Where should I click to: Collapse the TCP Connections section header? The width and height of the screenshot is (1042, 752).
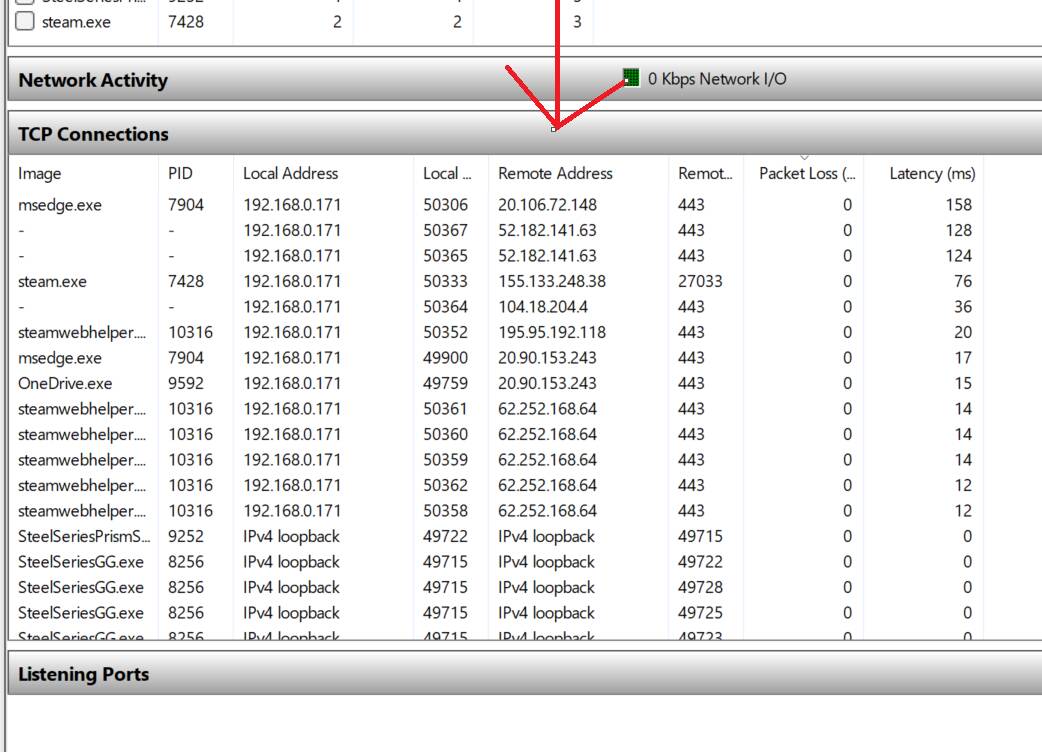tap(93, 134)
